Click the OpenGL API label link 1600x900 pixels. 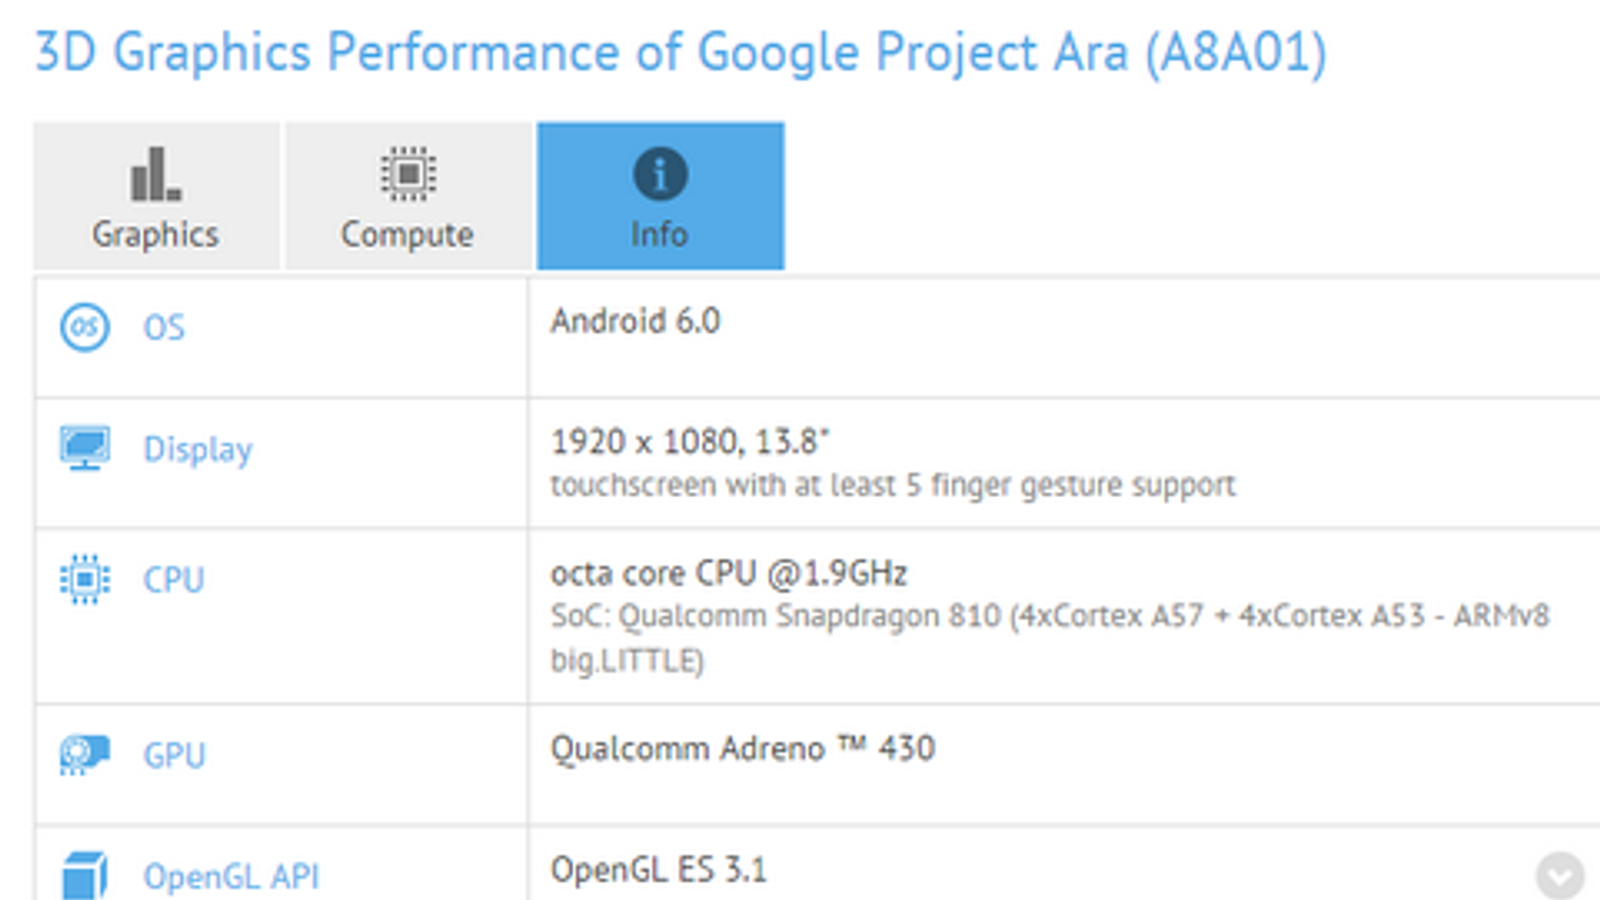tap(231, 877)
